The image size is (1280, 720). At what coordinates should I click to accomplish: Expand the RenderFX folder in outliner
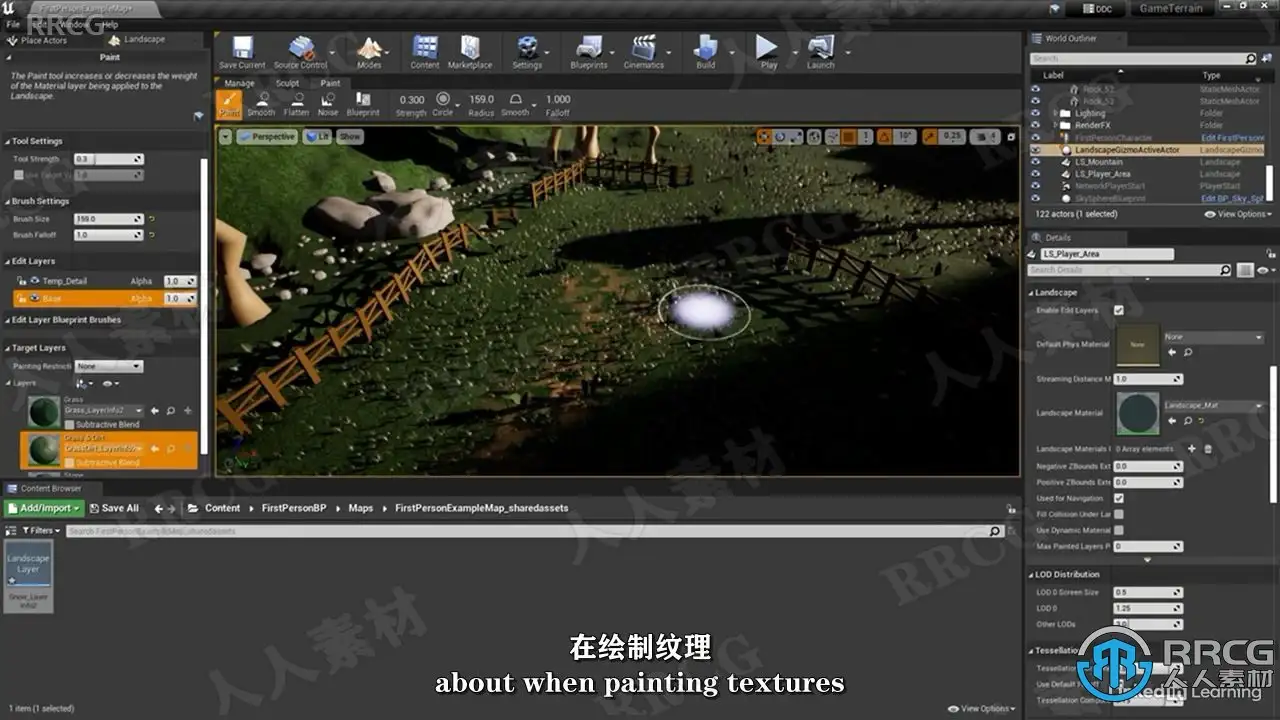(x=1056, y=125)
